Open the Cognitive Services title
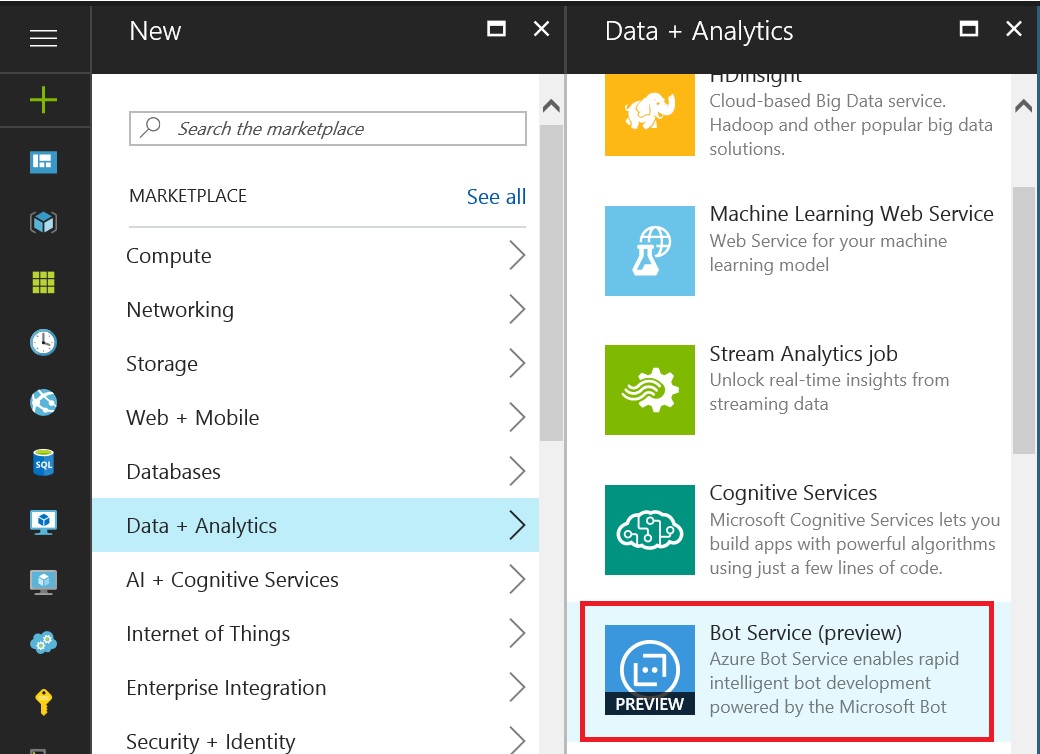The width and height of the screenshot is (1040, 754). [x=793, y=493]
